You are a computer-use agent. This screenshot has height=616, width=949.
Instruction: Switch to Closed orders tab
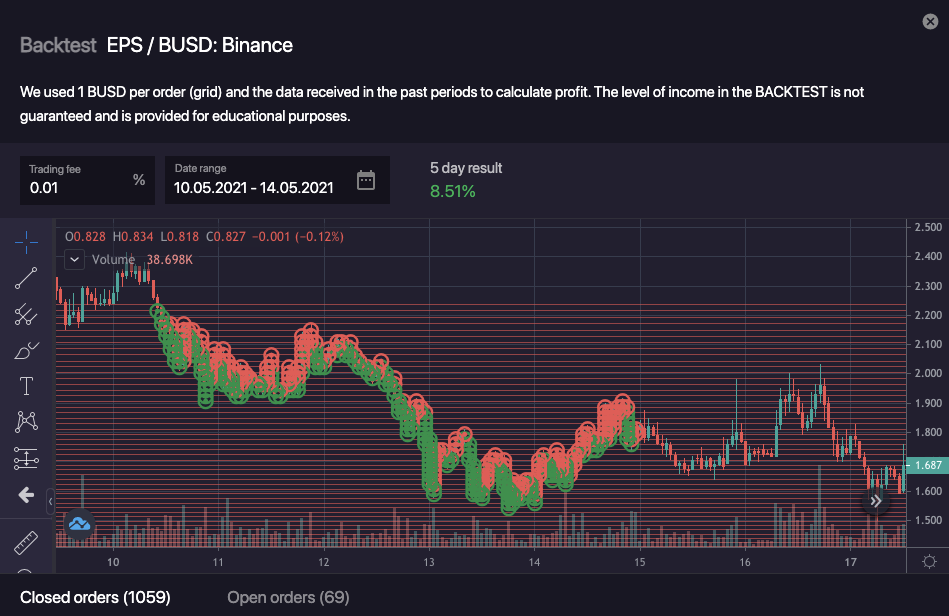[x=86, y=597]
